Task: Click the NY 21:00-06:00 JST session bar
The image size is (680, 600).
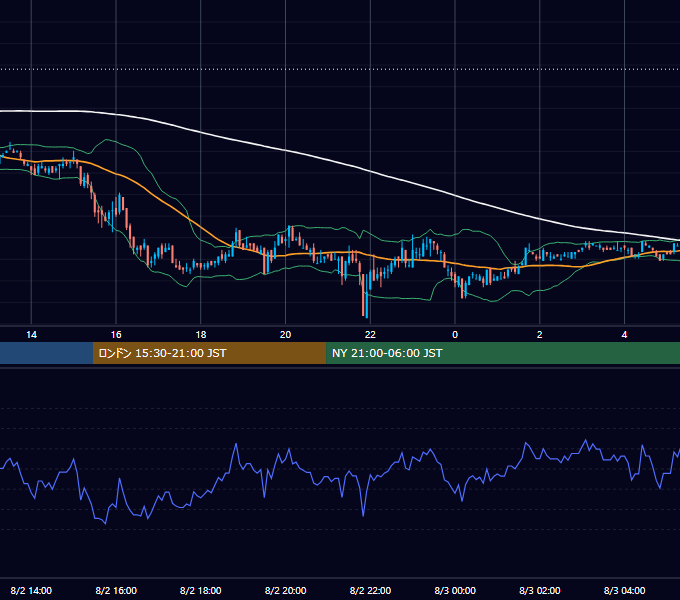Action: pos(503,353)
